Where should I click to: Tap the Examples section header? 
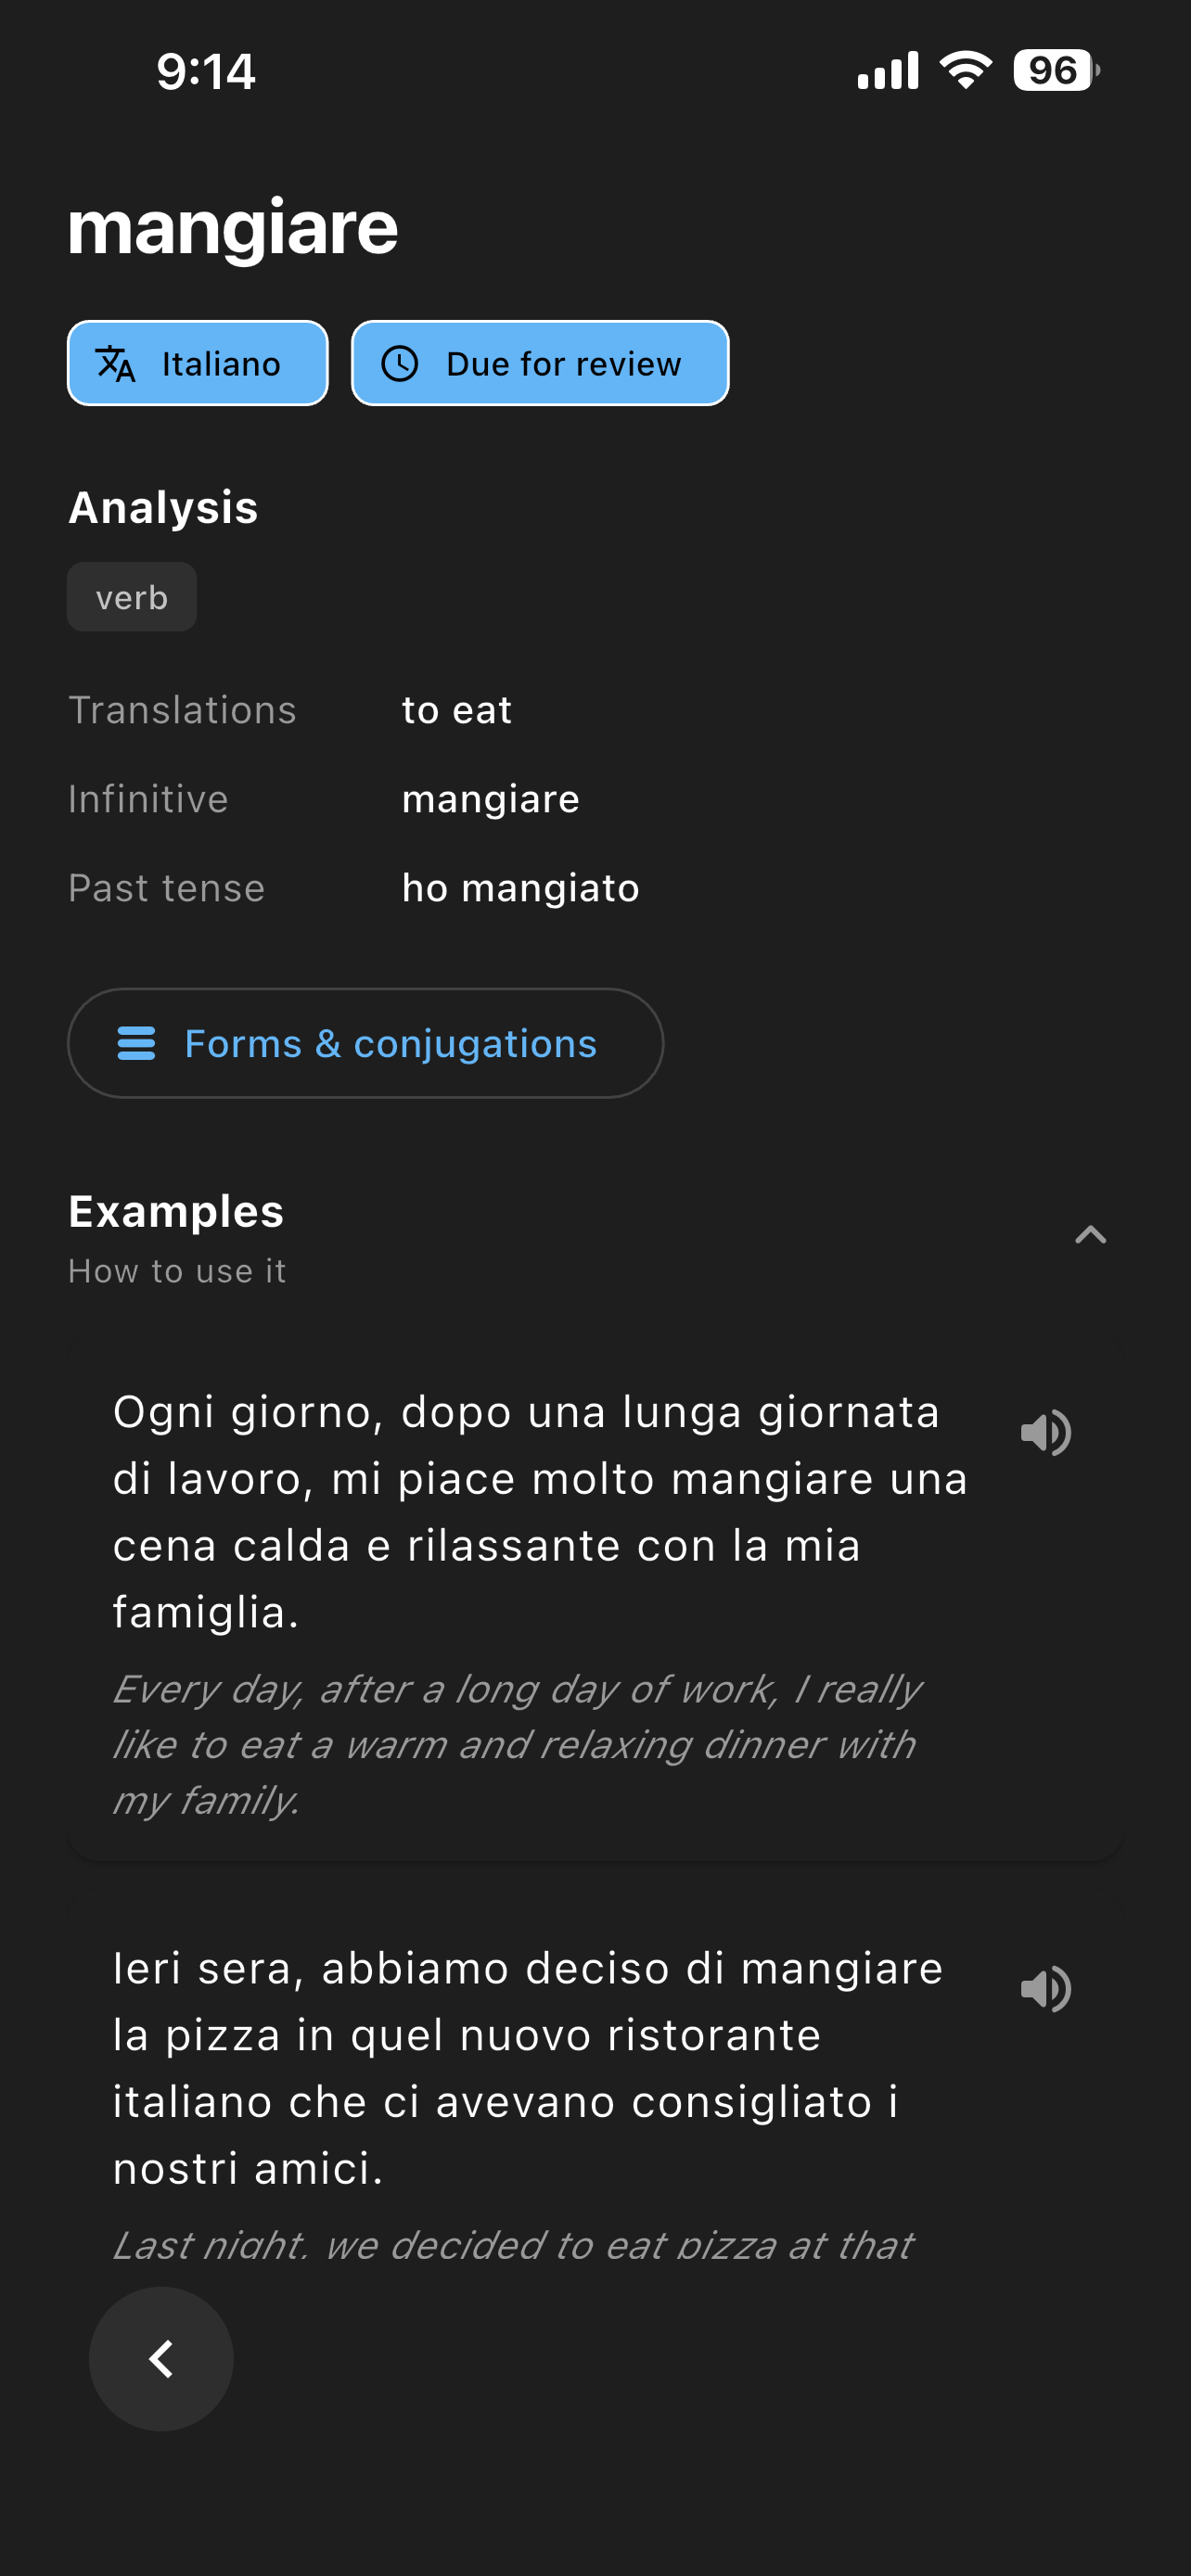coord(176,1211)
